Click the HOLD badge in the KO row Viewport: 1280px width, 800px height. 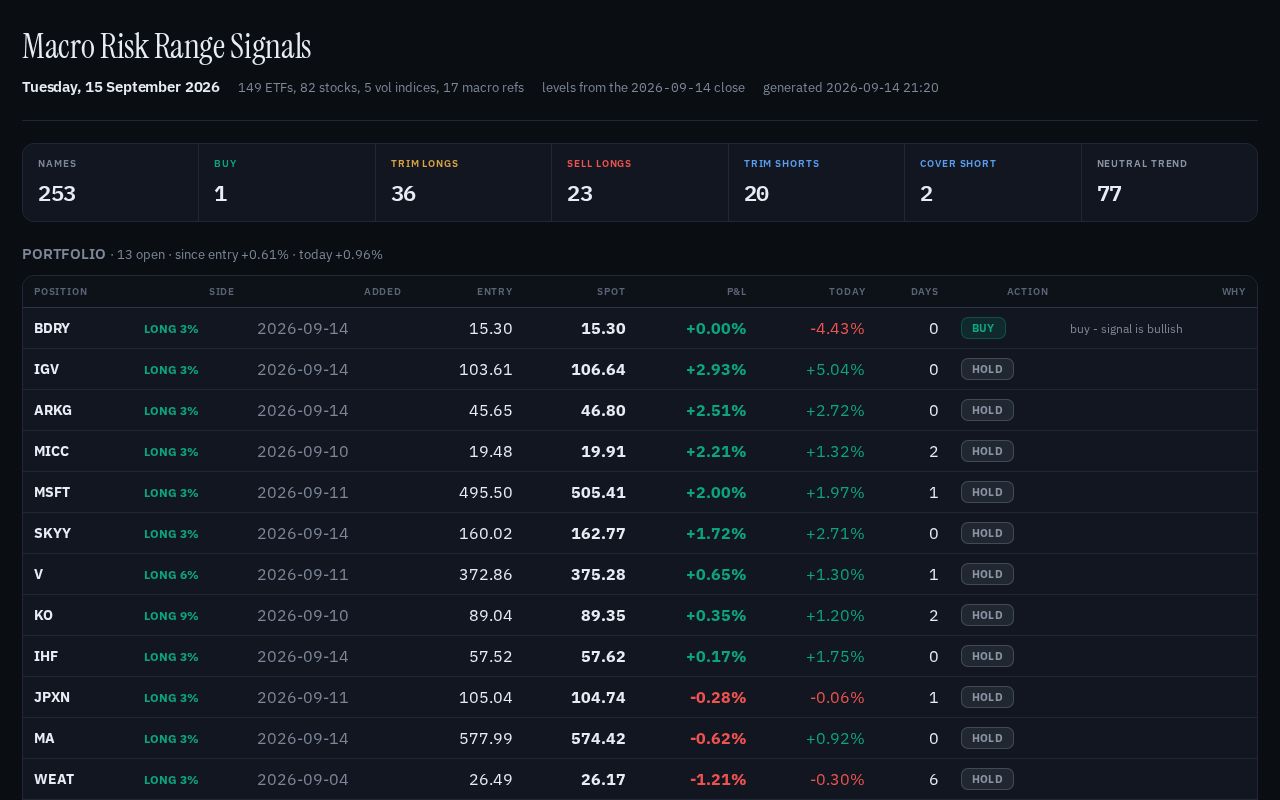tap(987, 615)
